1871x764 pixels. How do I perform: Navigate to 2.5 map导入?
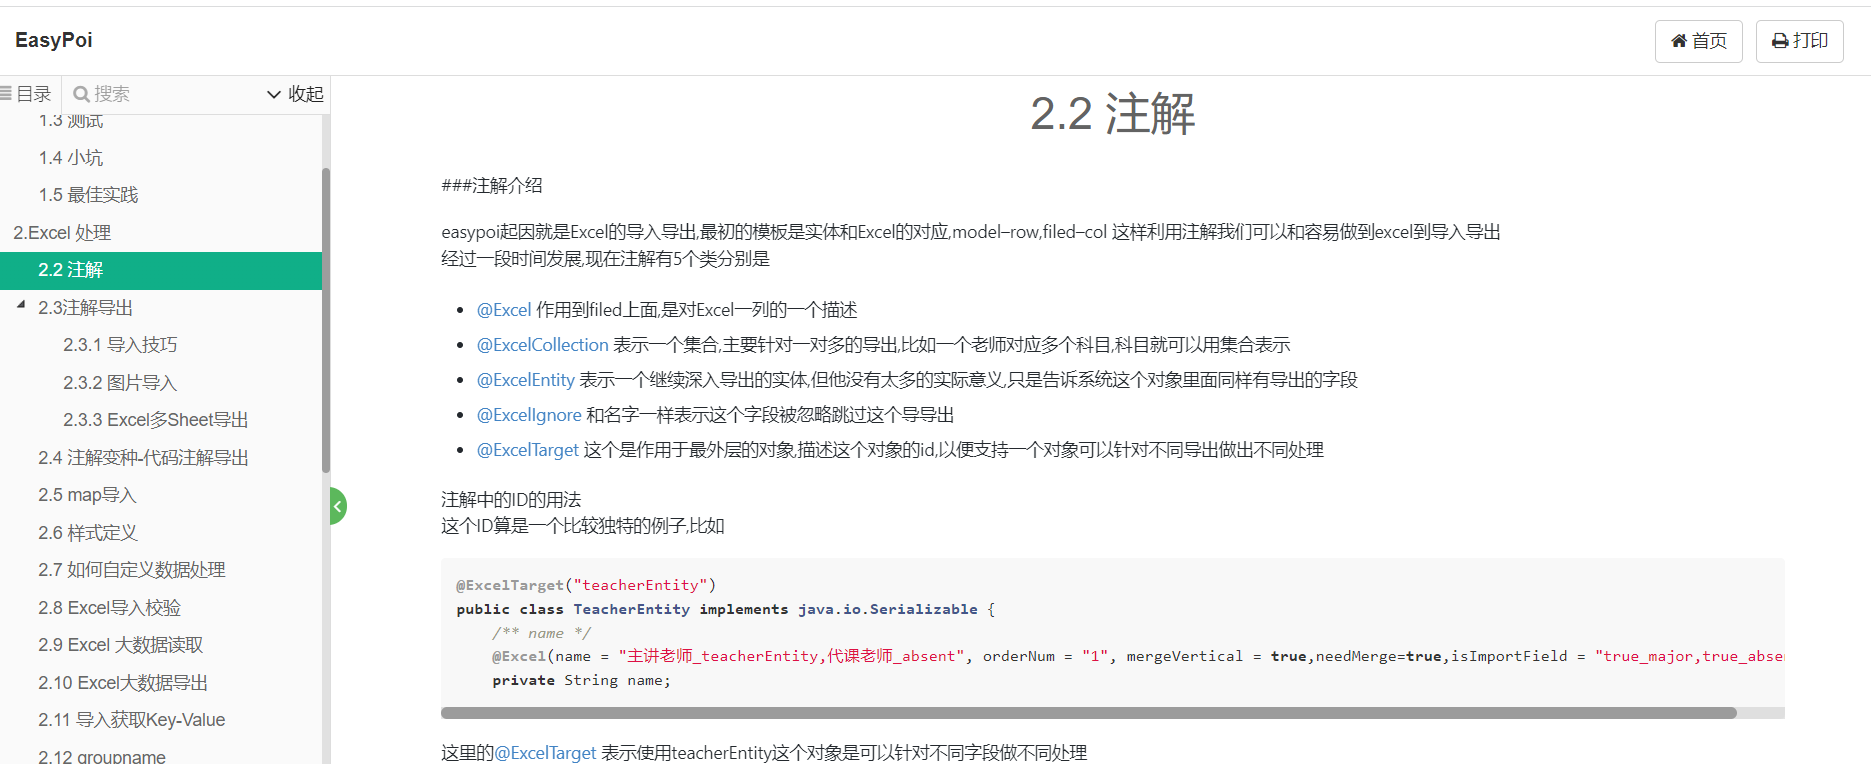coord(87,495)
